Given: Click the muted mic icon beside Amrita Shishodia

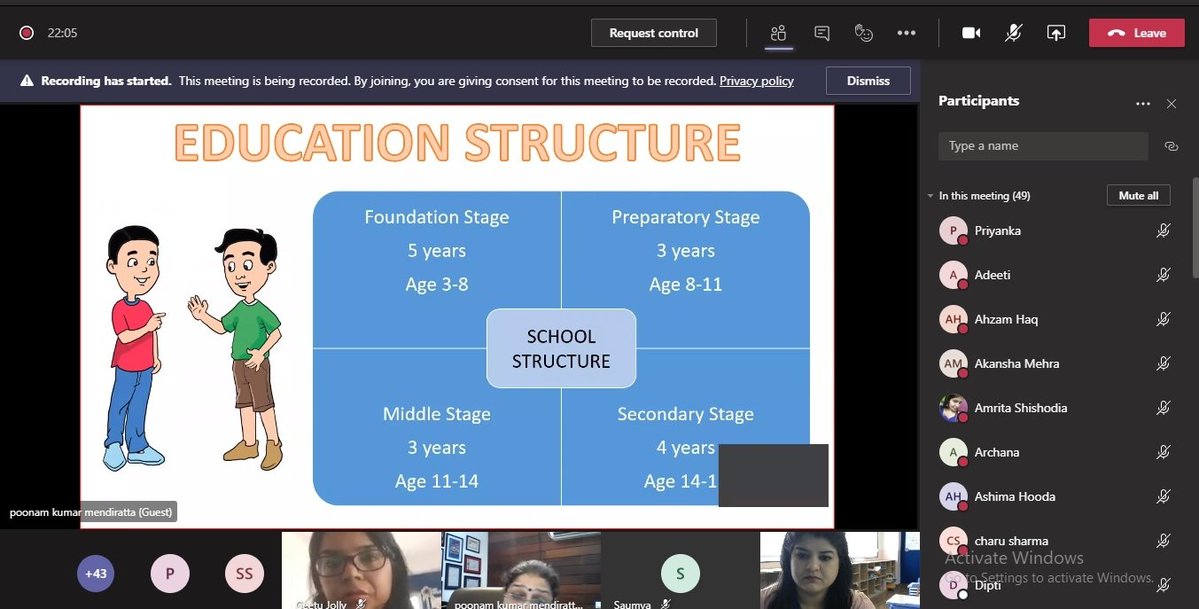Looking at the screenshot, I should [1163, 408].
